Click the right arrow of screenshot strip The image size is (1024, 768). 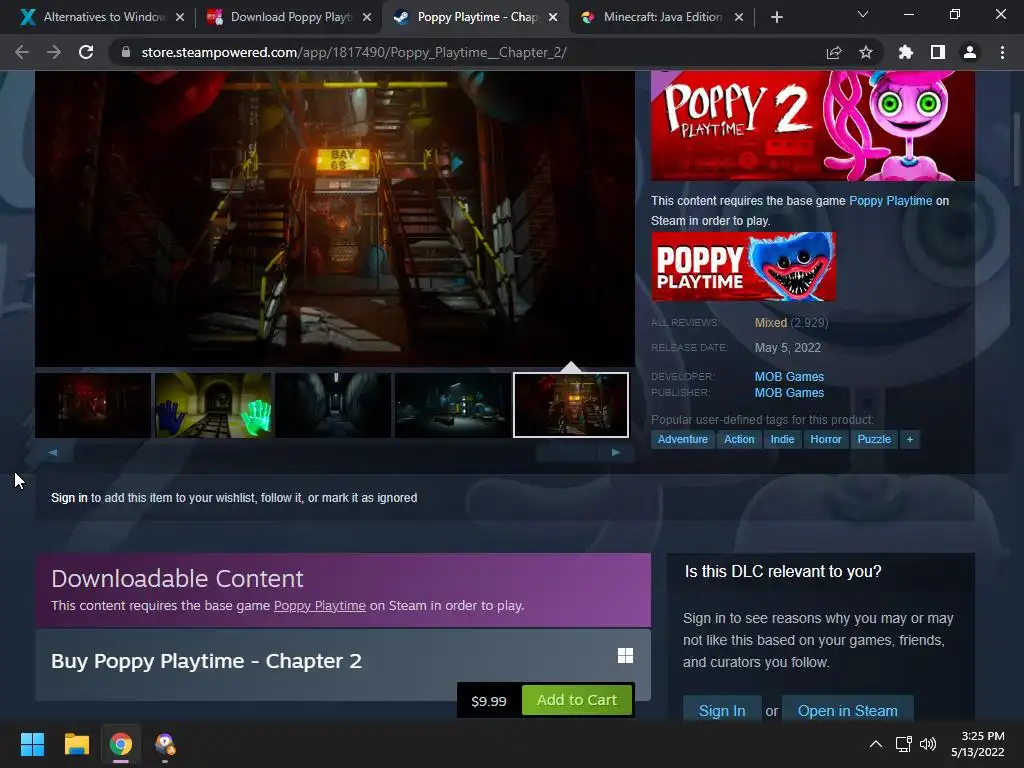[x=616, y=452]
